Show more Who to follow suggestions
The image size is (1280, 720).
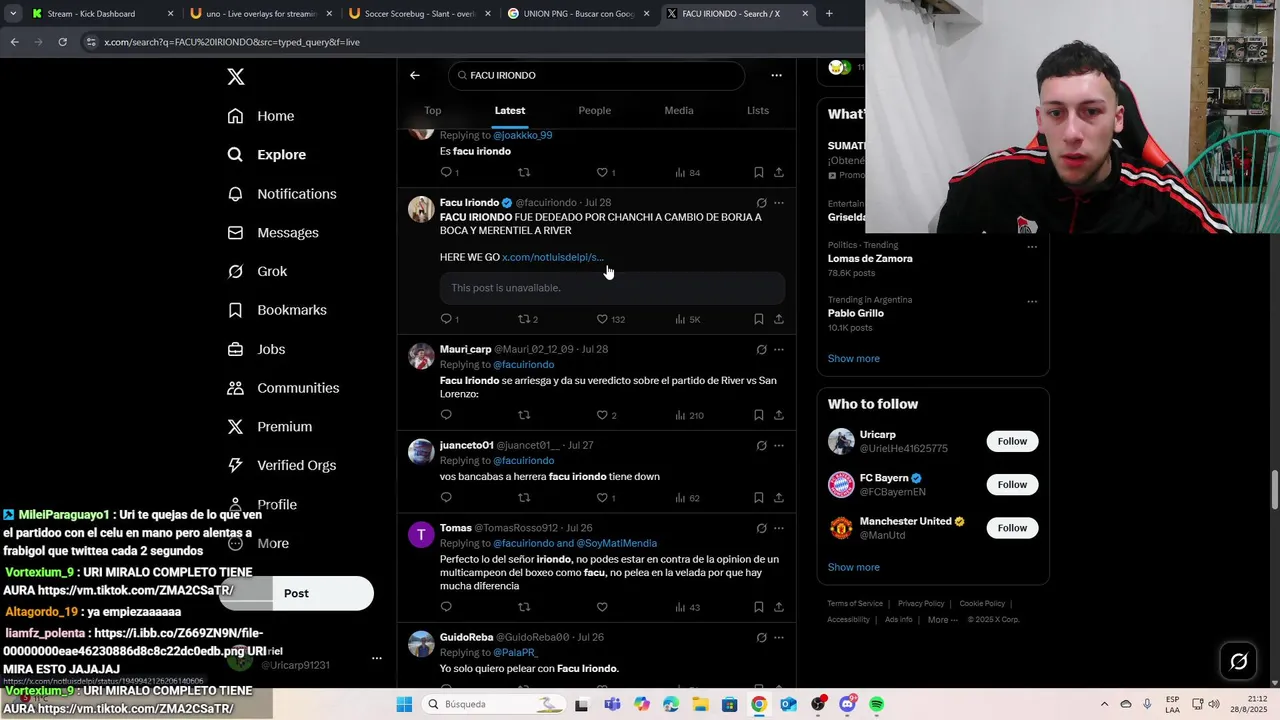click(x=853, y=567)
